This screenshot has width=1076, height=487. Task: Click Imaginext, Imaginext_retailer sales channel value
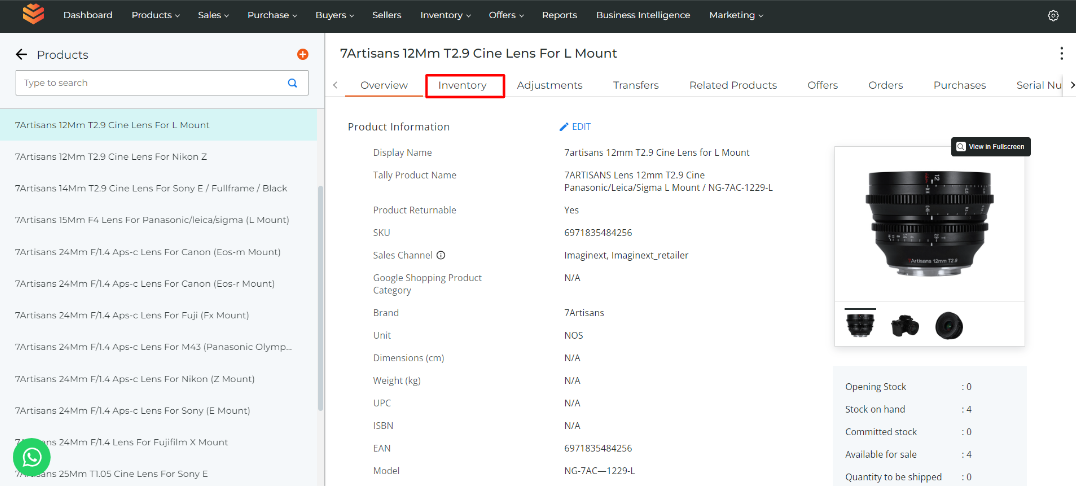[626, 255]
